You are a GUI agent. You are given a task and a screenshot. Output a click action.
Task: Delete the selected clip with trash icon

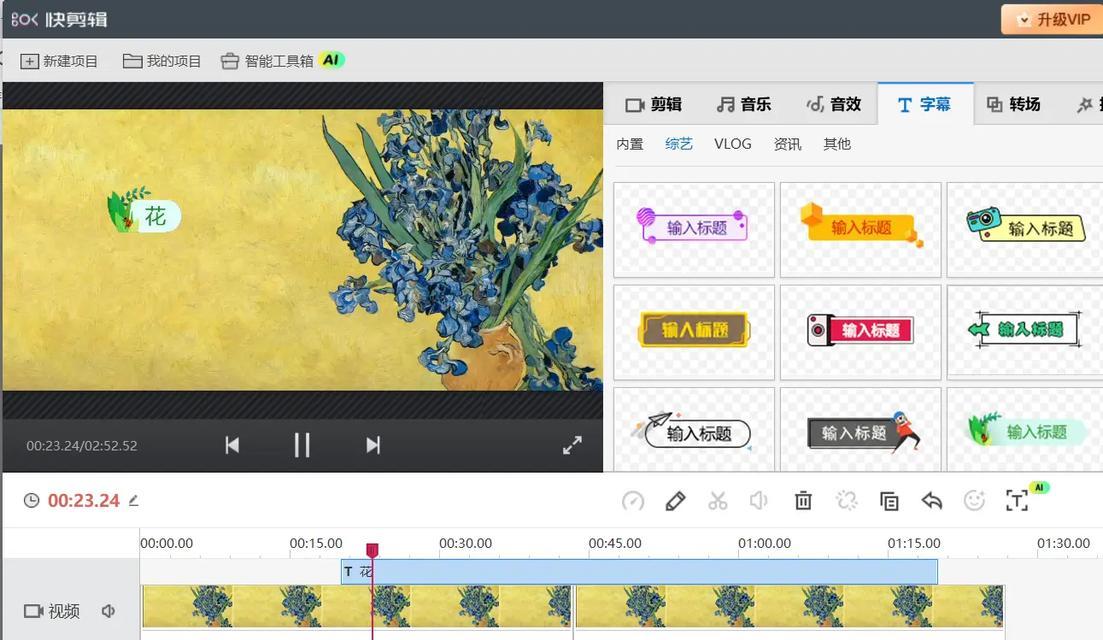pos(803,501)
